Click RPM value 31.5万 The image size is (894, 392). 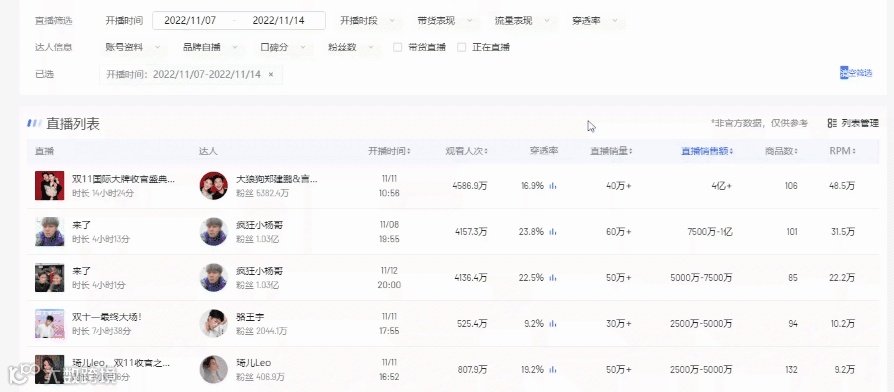click(843, 232)
